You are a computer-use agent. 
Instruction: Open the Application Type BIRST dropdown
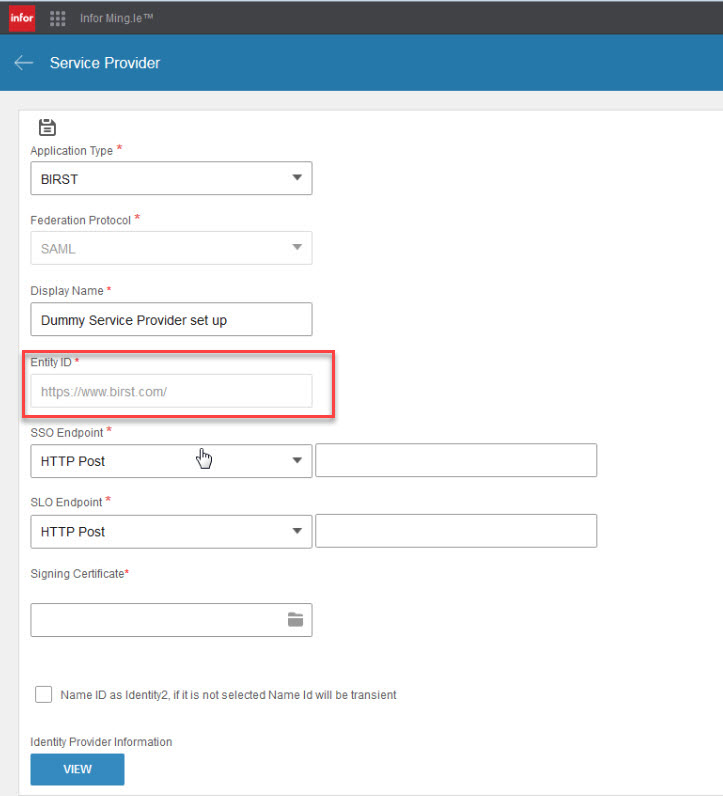click(171, 178)
